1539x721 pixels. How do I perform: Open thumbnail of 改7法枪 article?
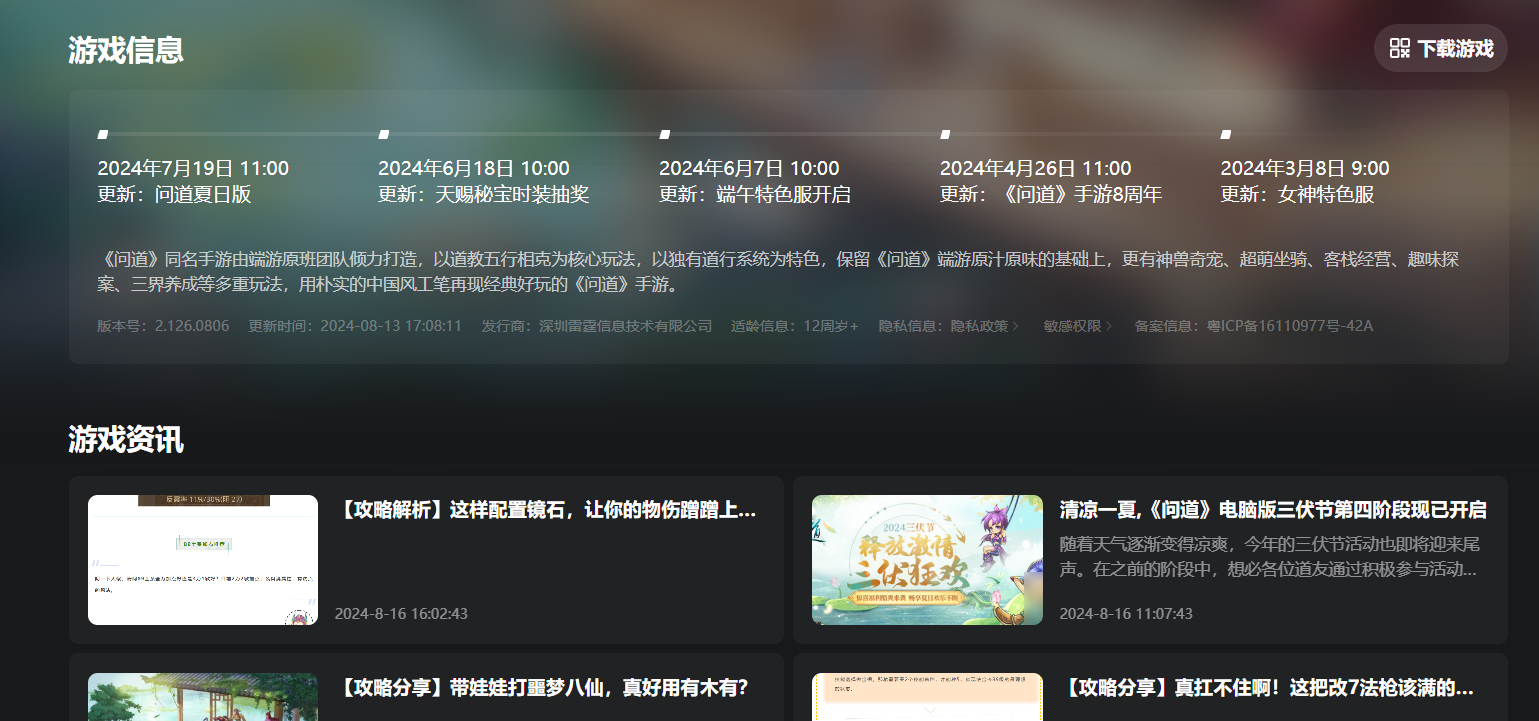point(927,697)
